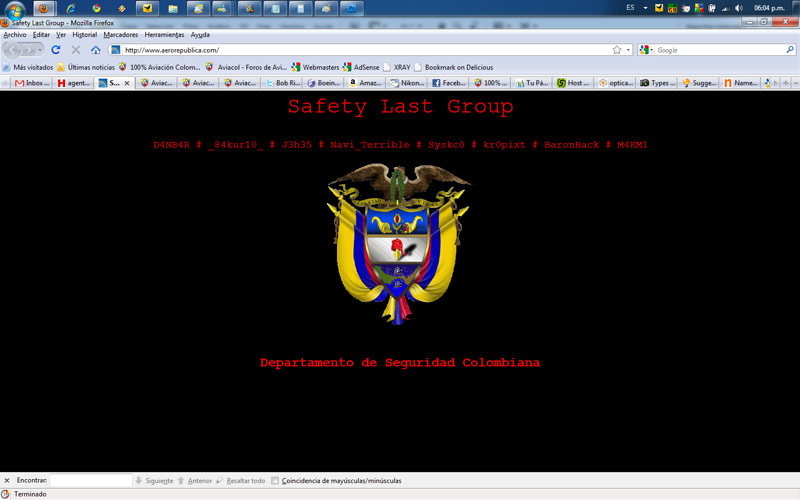
Task: Open the Más visitados bookmark folder
Action: coord(28,67)
